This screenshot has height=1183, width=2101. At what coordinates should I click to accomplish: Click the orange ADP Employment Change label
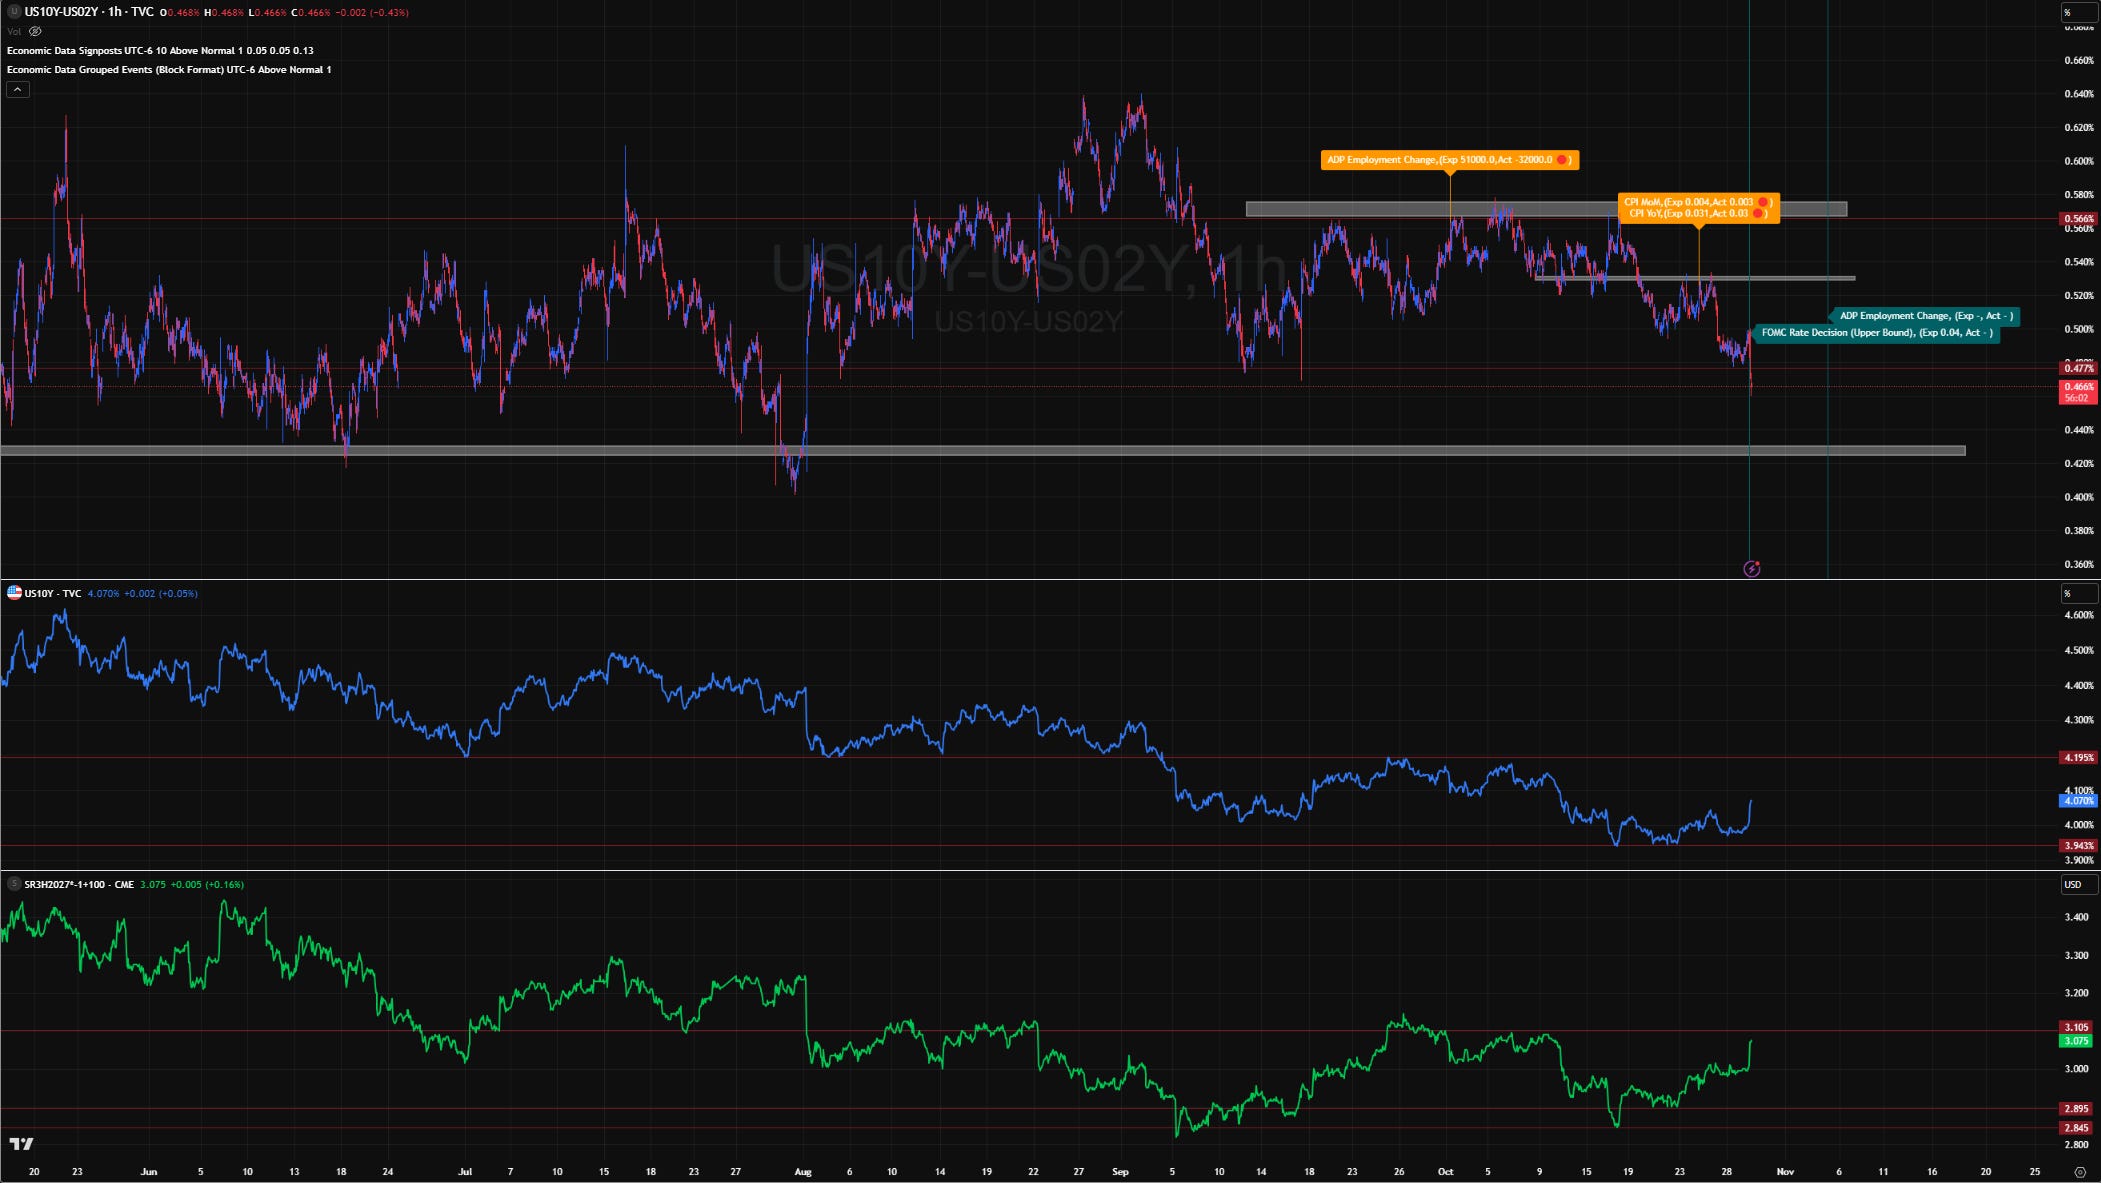pos(1449,160)
